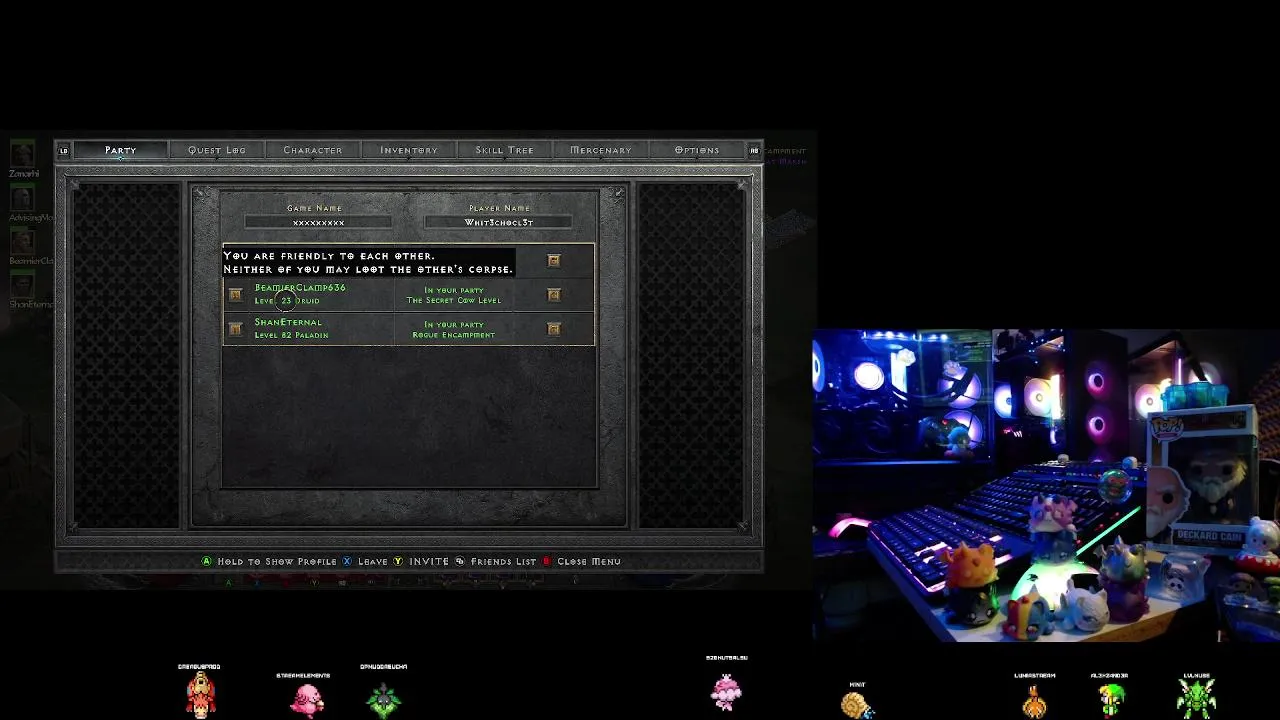Viewport: 1280px width, 720px height.
Task: Switch to the Quest Log tab
Action: pos(217,150)
